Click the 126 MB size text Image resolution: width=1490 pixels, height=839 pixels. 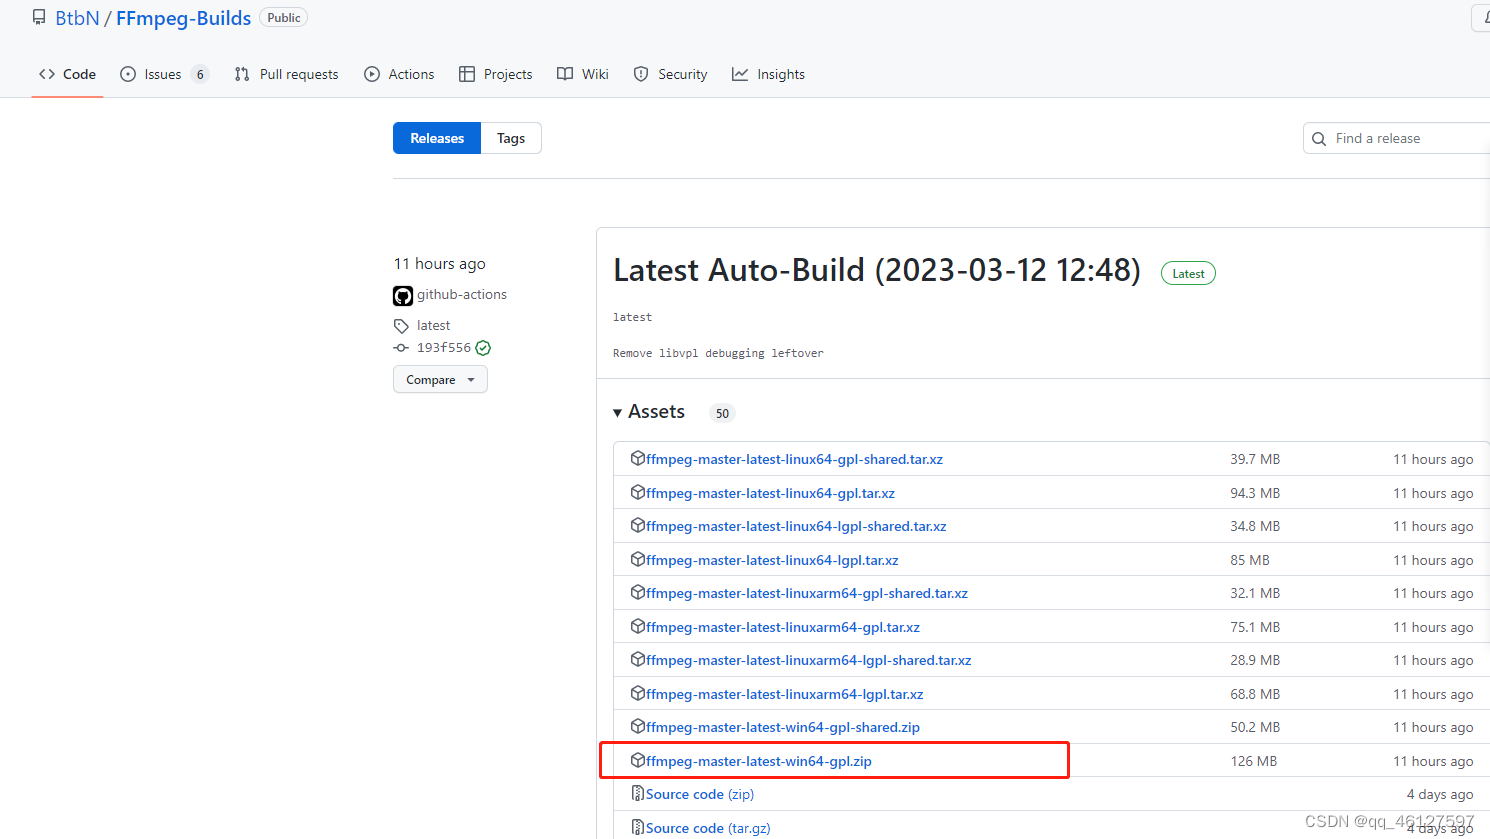1254,761
